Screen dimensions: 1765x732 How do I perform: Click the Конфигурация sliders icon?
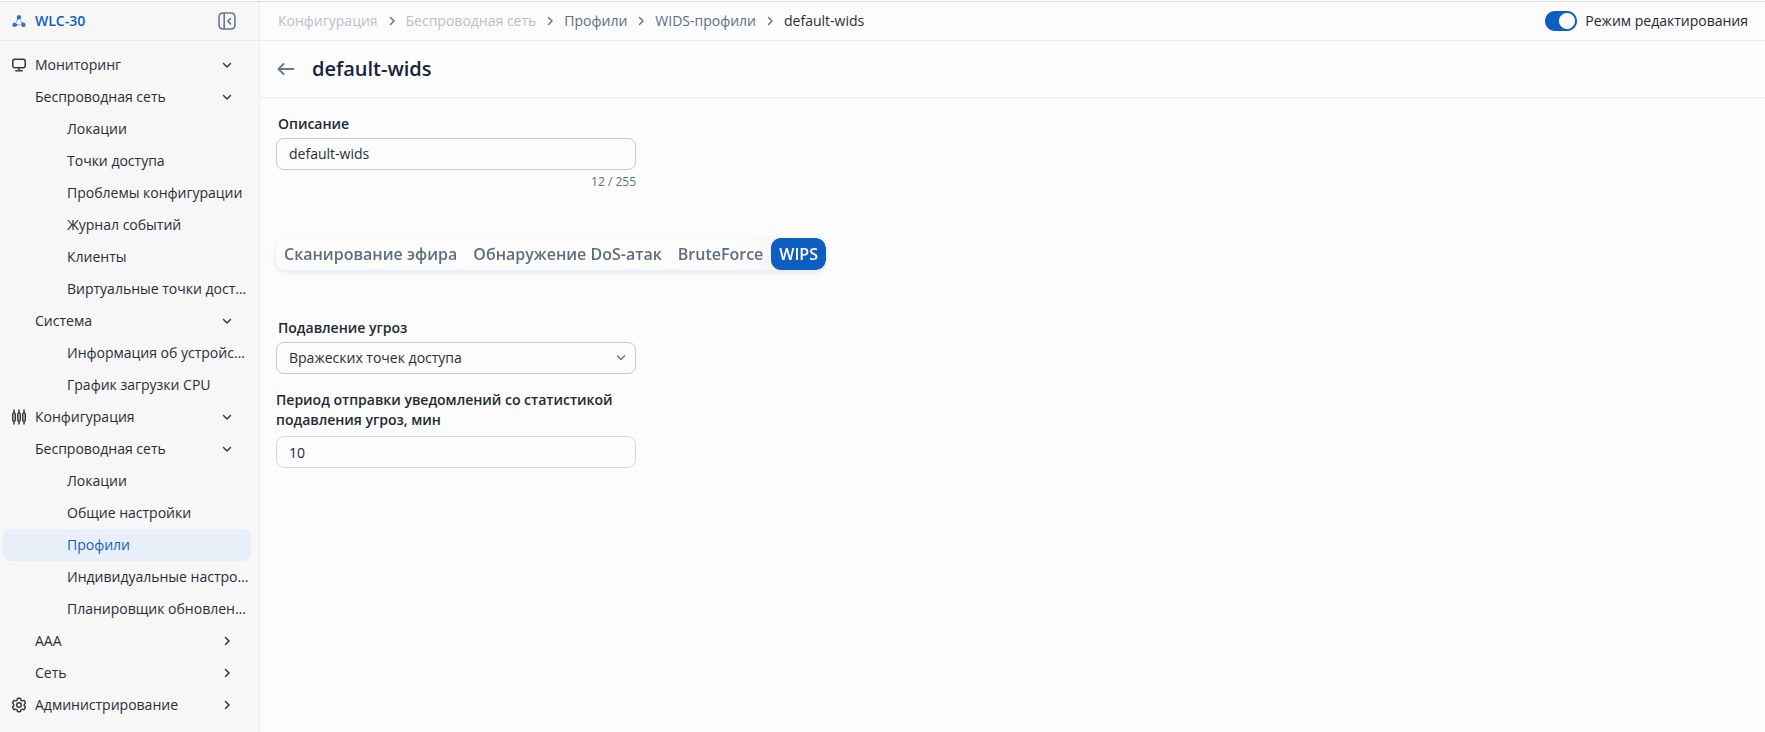tap(19, 417)
